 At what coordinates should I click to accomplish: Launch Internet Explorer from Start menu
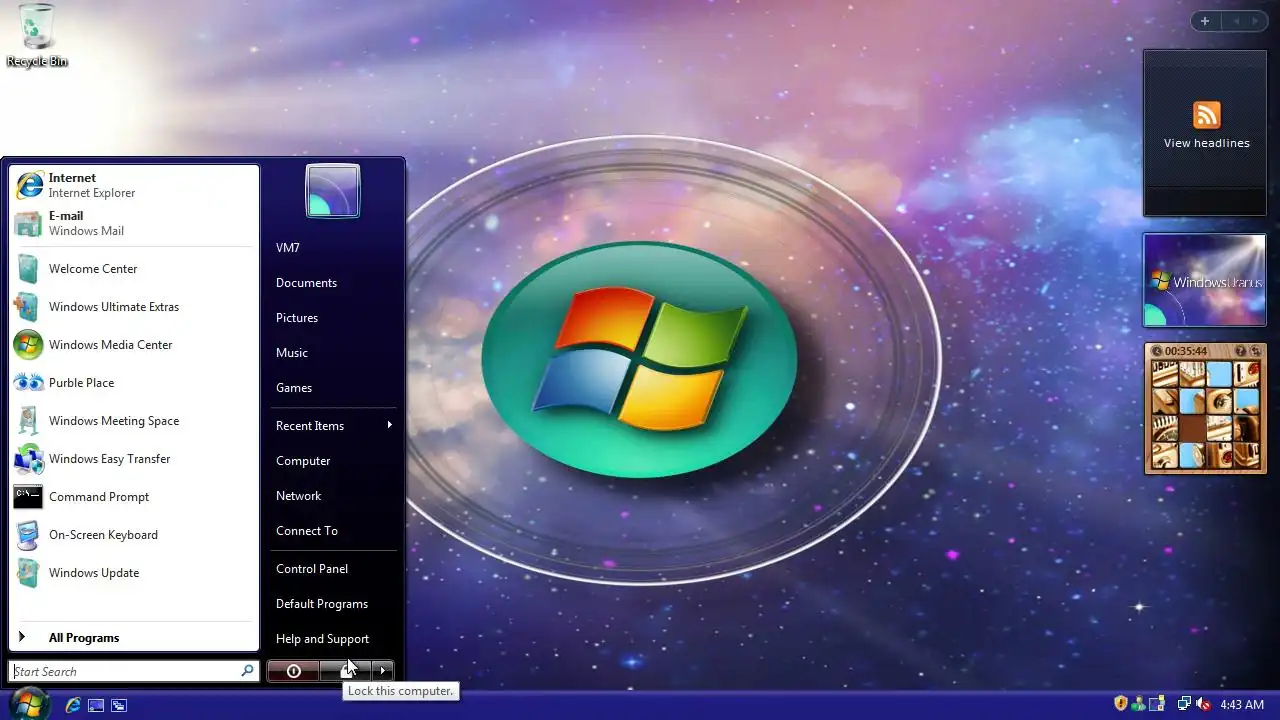(133, 185)
